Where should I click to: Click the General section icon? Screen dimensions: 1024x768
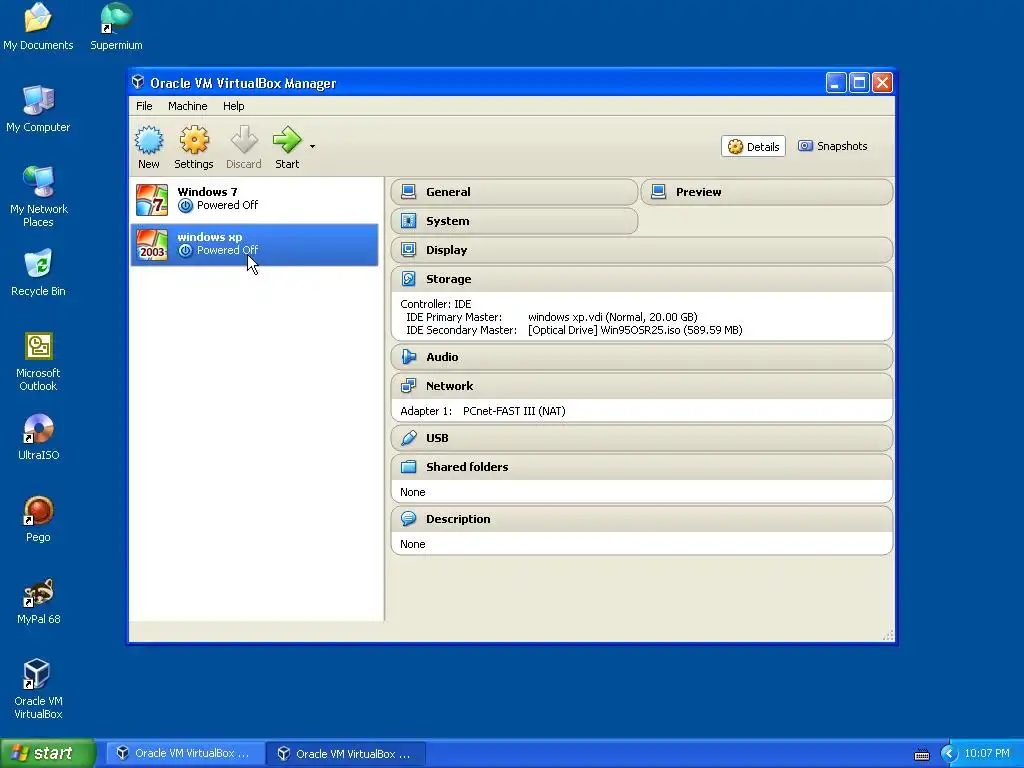(x=409, y=192)
